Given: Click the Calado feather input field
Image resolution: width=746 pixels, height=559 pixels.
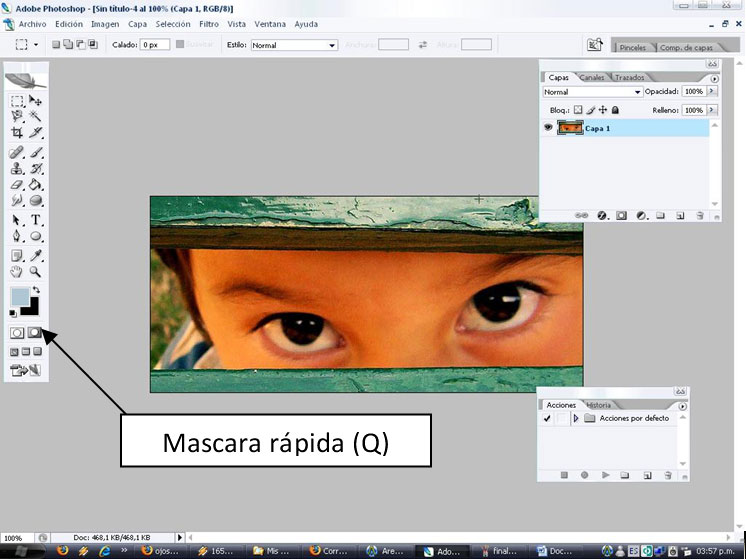Looking at the screenshot, I should 155,45.
